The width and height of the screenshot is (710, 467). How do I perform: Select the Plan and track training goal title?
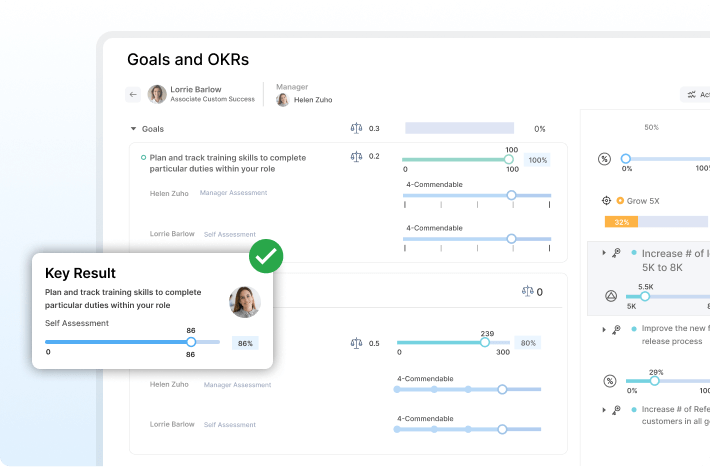click(228, 163)
